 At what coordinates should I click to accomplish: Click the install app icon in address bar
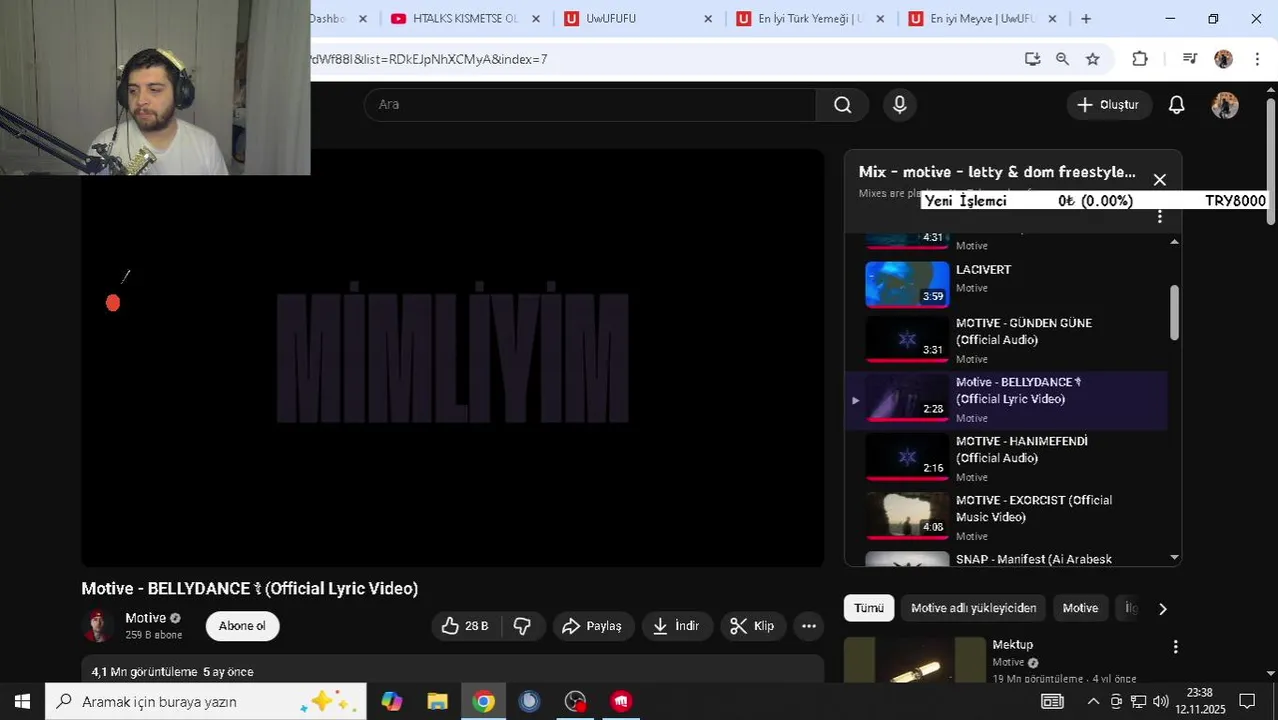(1032, 59)
